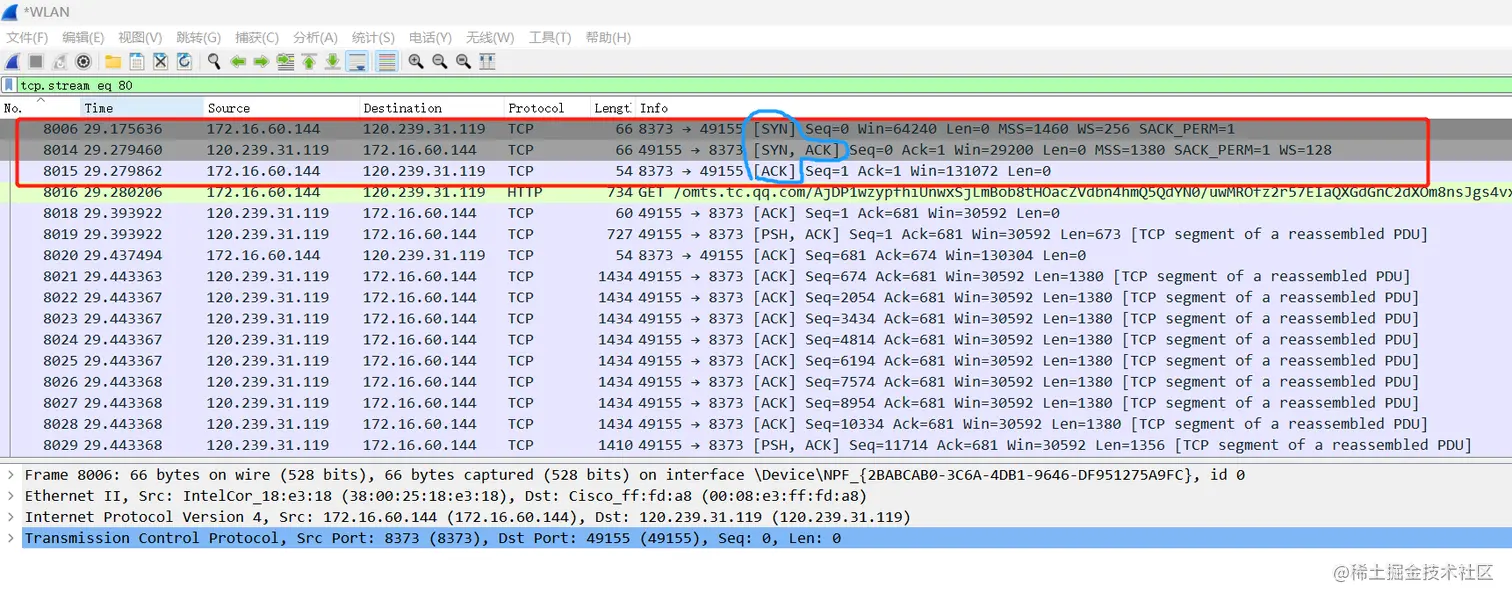Screen dimensions: 1512x601
Task: Sort by the Length column header
Action: point(612,108)
